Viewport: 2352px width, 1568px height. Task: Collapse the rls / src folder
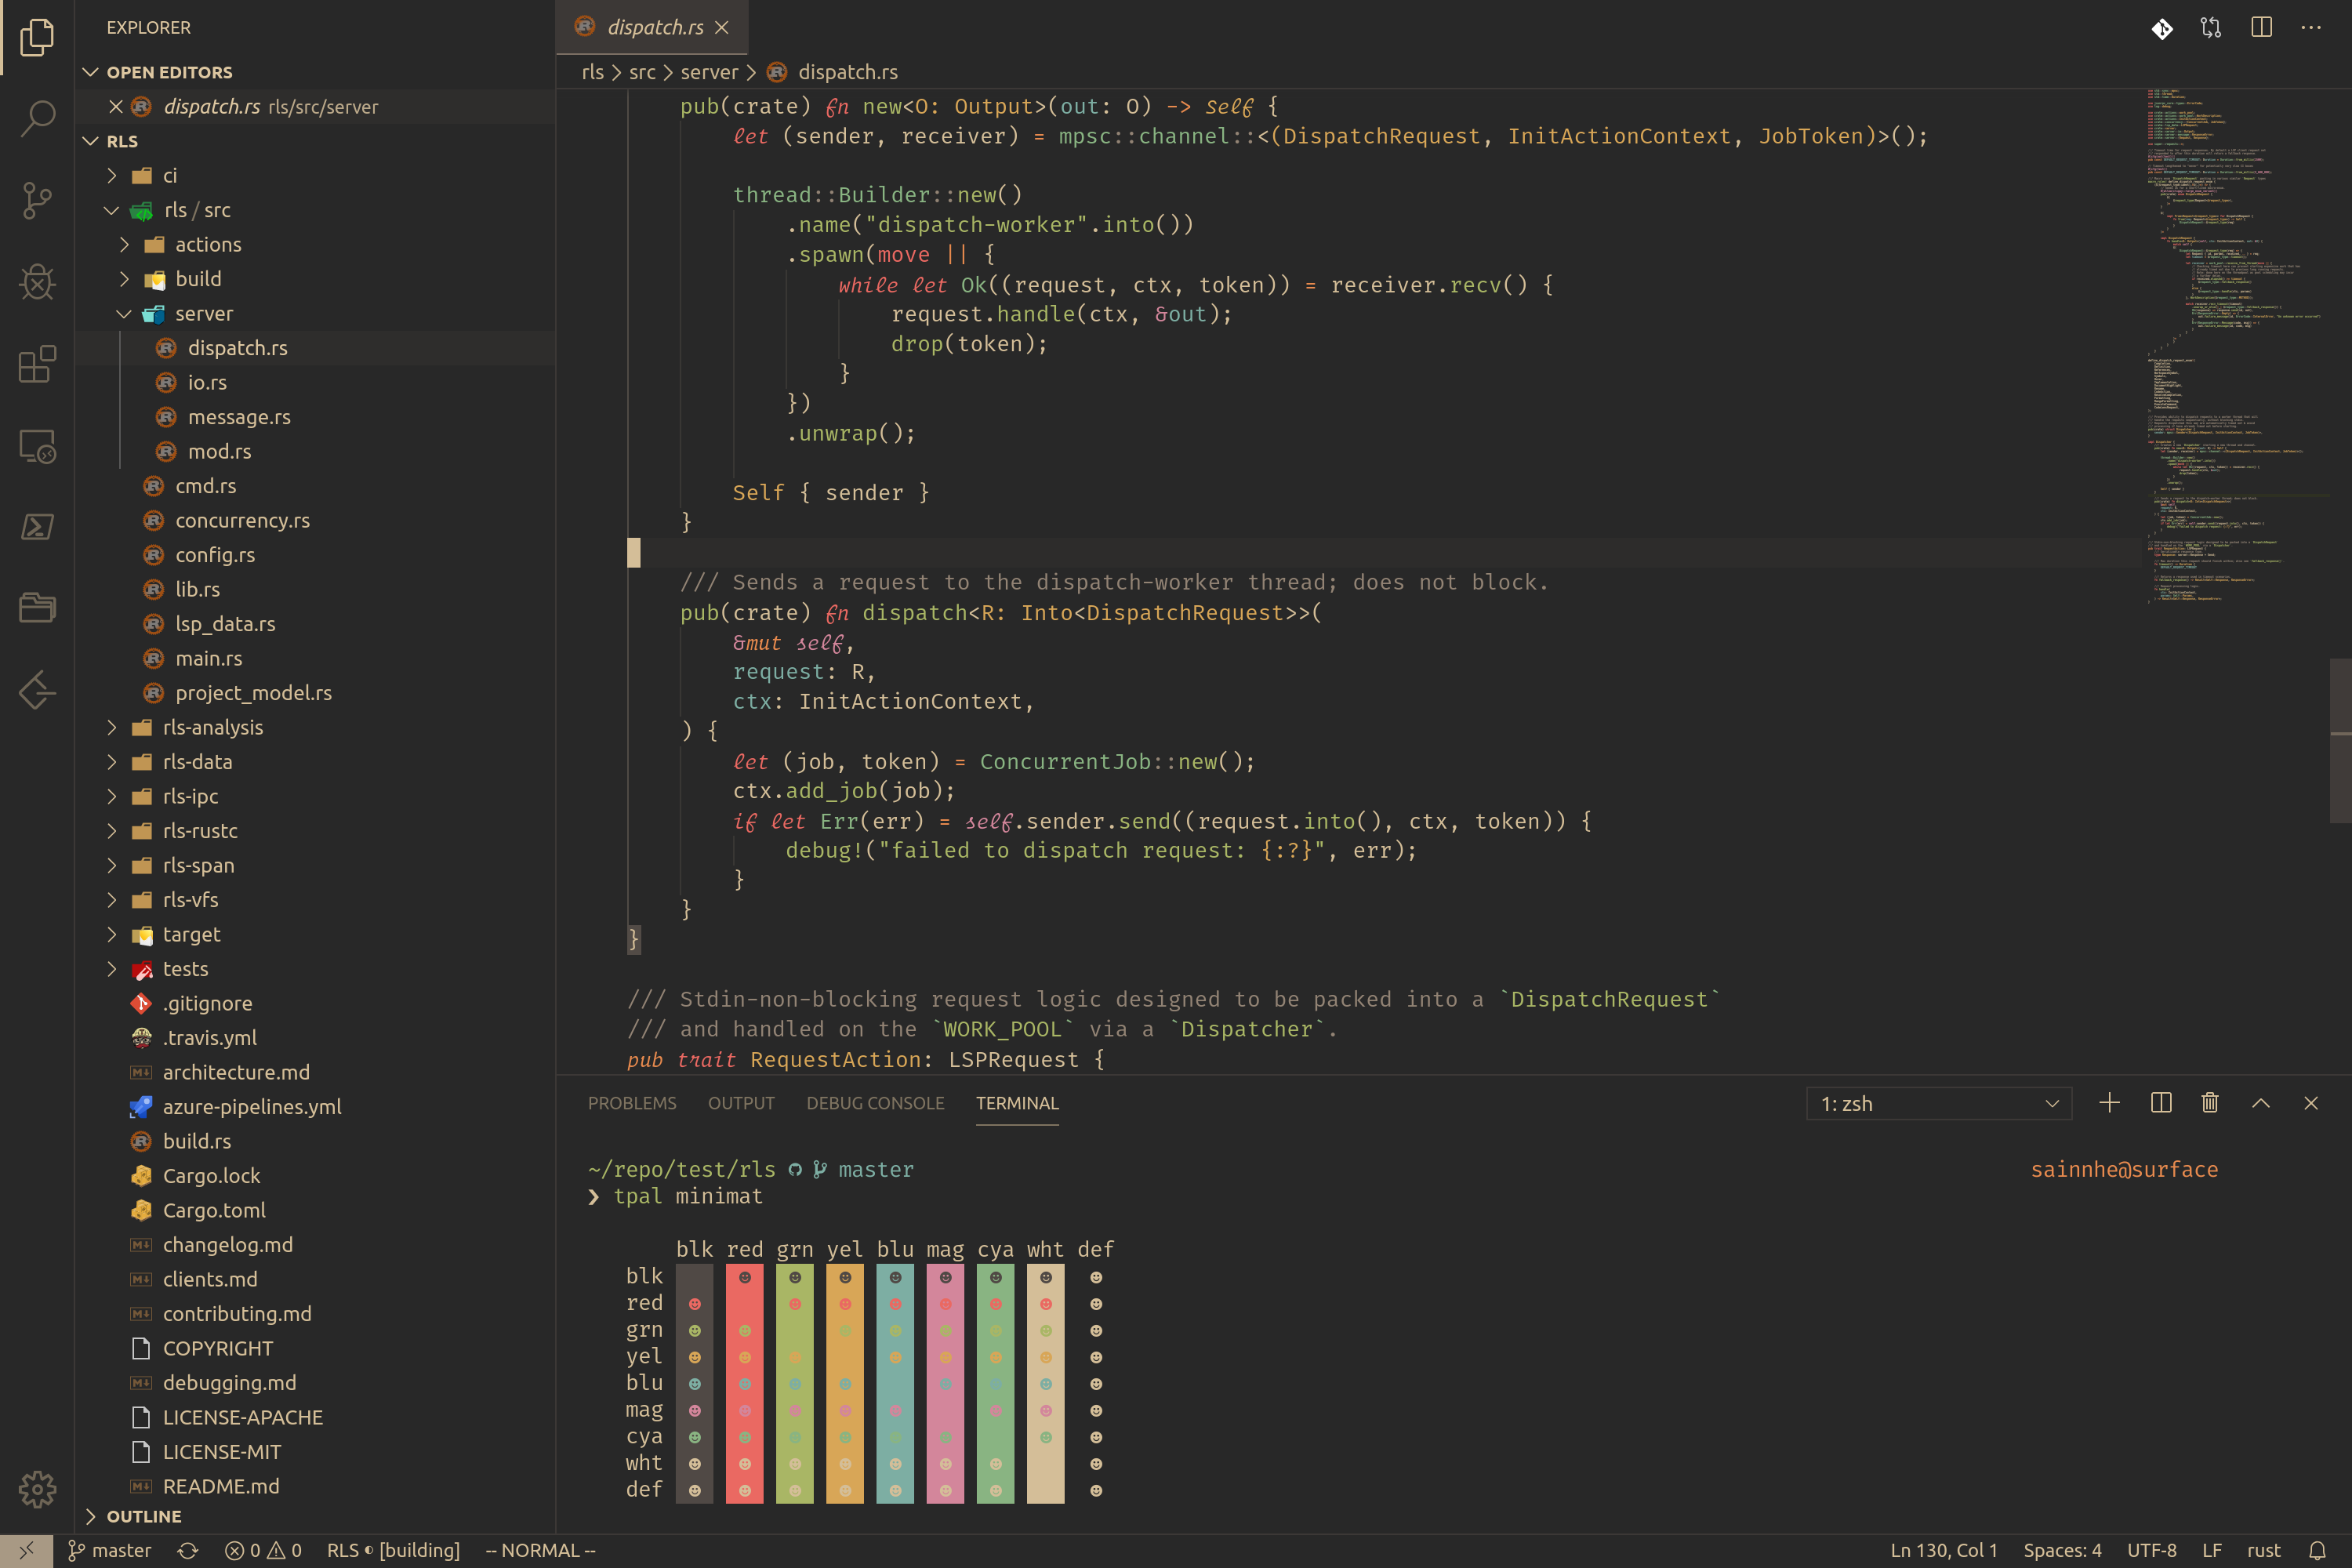coord(112,210)
